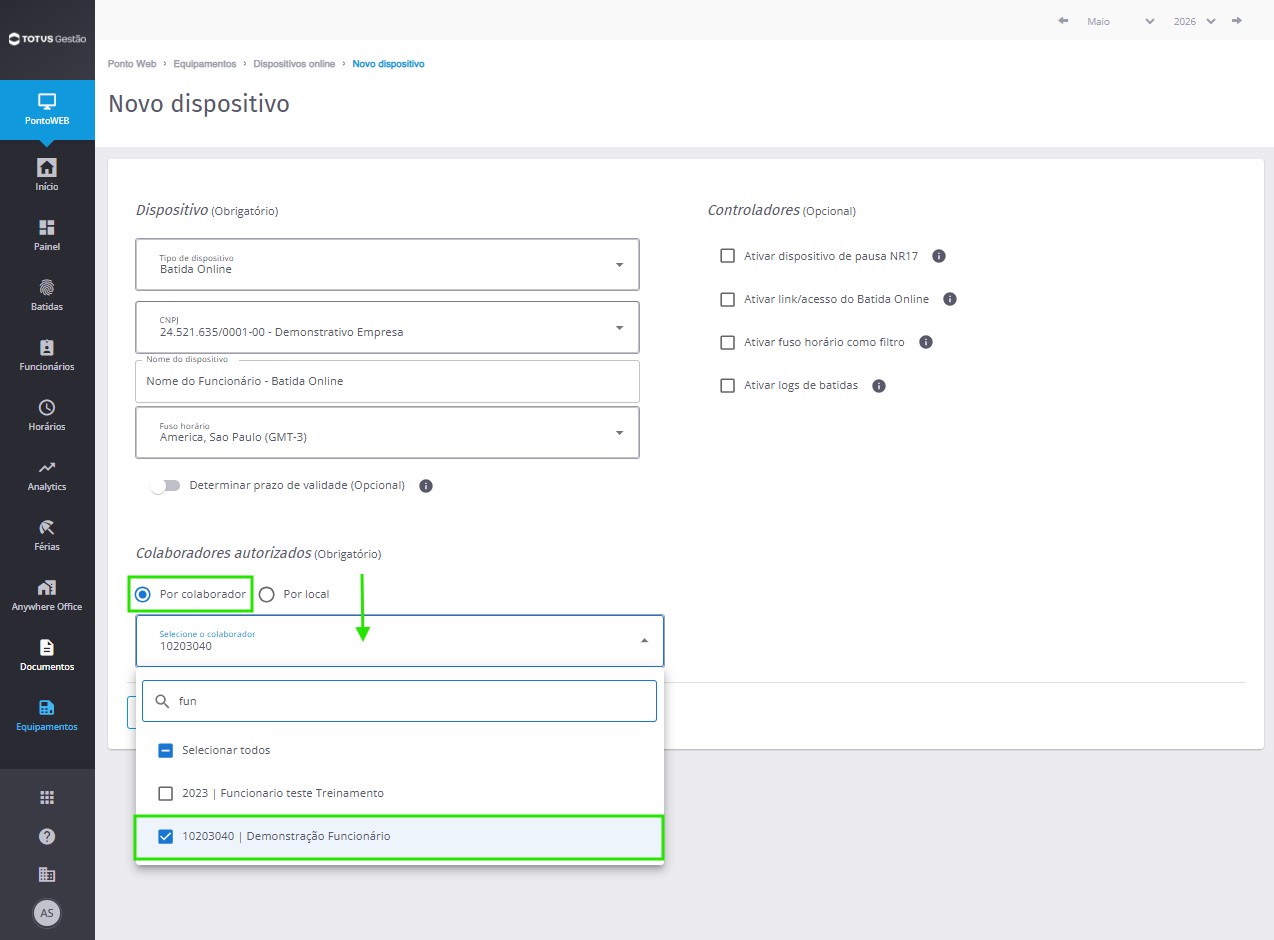Toggle Determinar prazo de validade switch
Viewport: 1274px width, 940px height.
click(x=165, y=485)
